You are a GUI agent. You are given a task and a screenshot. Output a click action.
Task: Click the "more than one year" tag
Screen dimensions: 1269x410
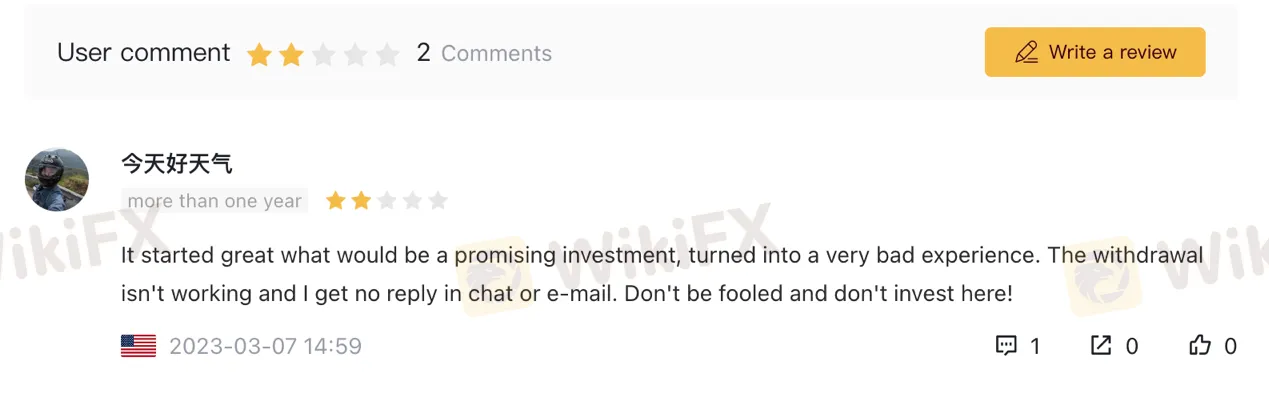pyautogui.click(x=214, y=201)
